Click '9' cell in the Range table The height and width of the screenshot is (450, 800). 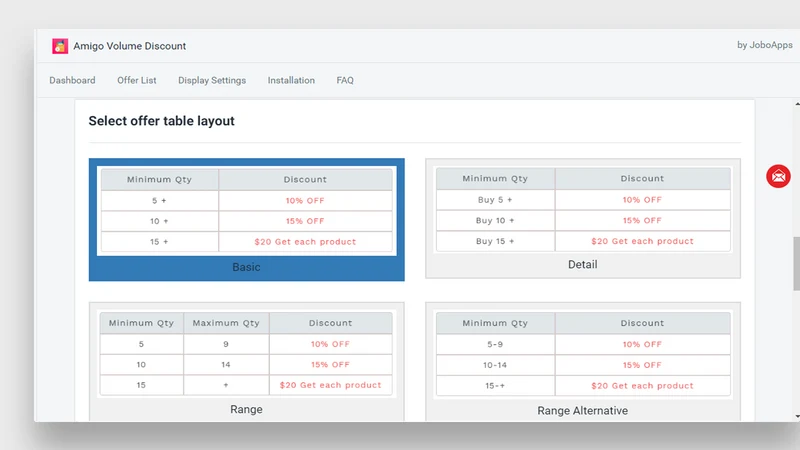point(226,344)
